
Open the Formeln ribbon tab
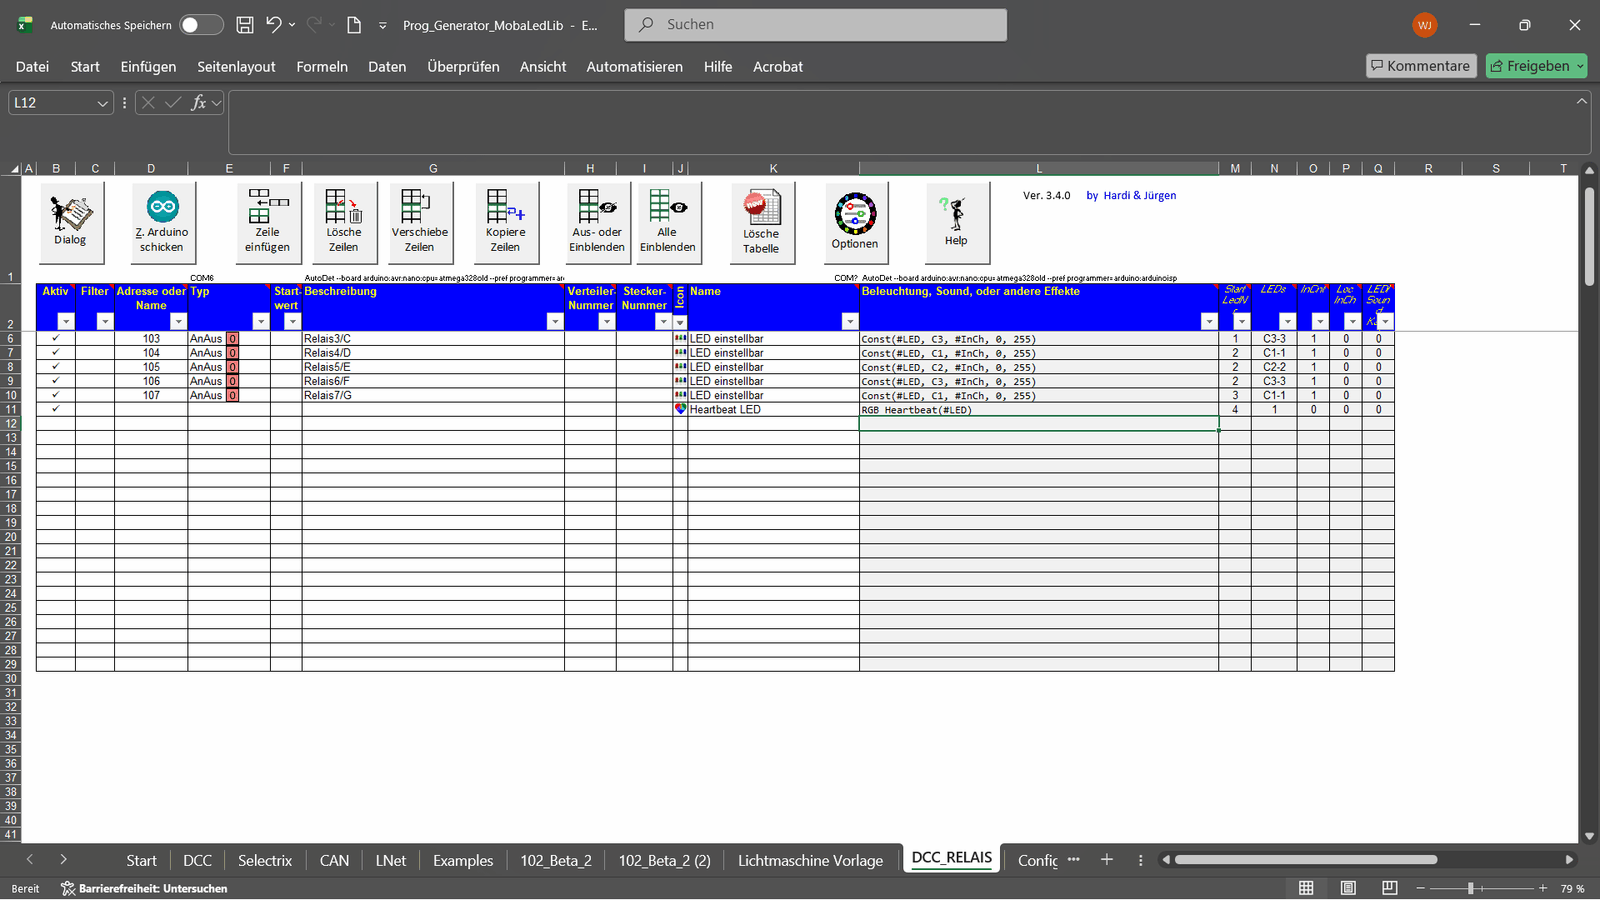pos(322,67)
